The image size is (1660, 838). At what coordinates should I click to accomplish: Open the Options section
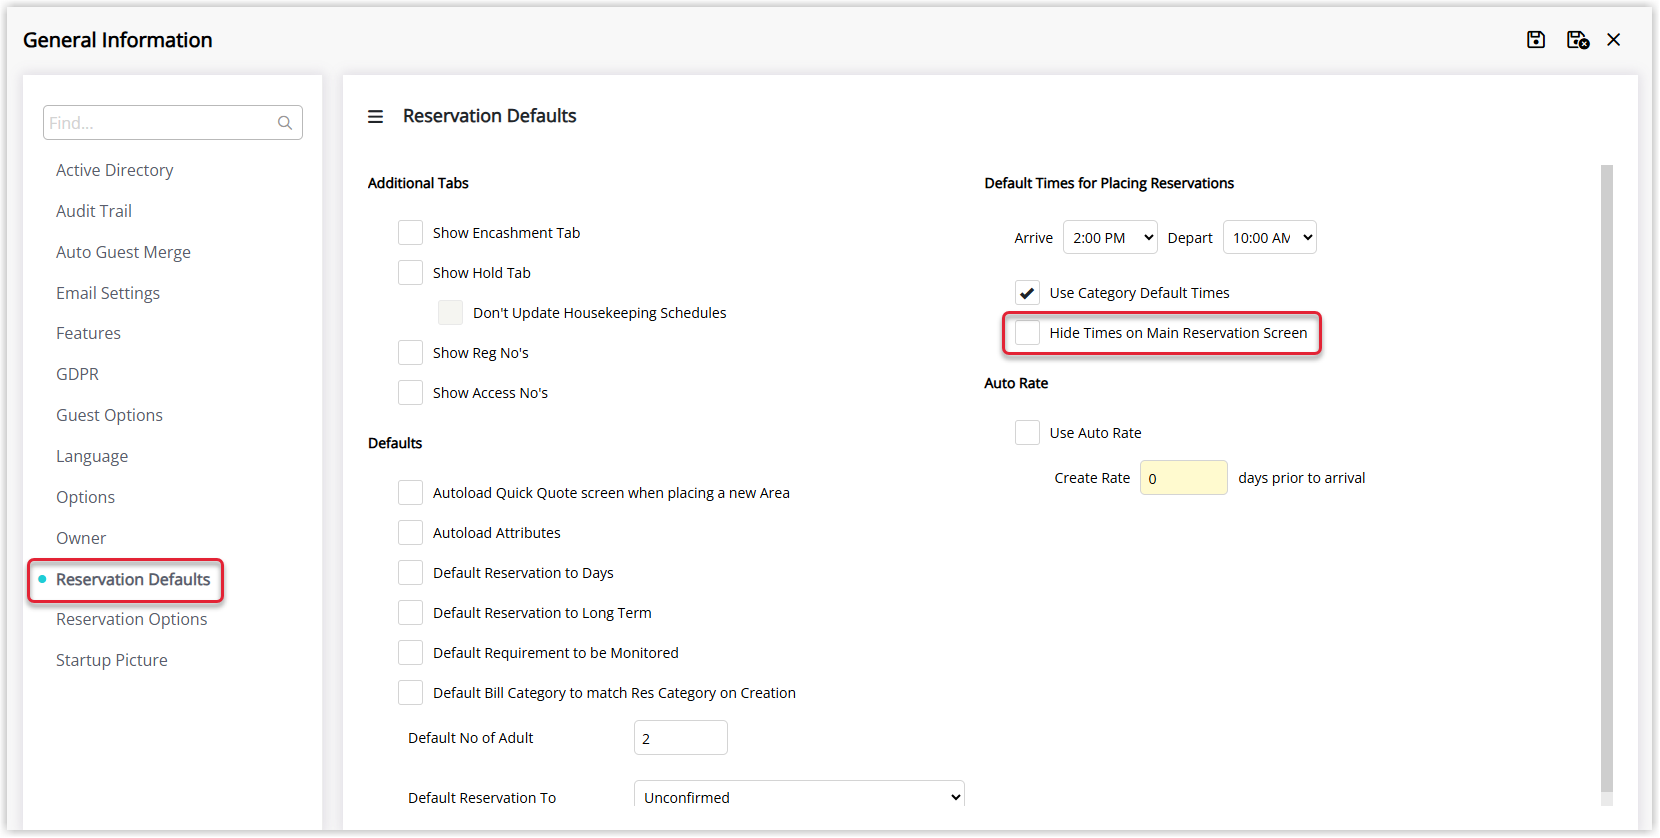tap(85, 497)
